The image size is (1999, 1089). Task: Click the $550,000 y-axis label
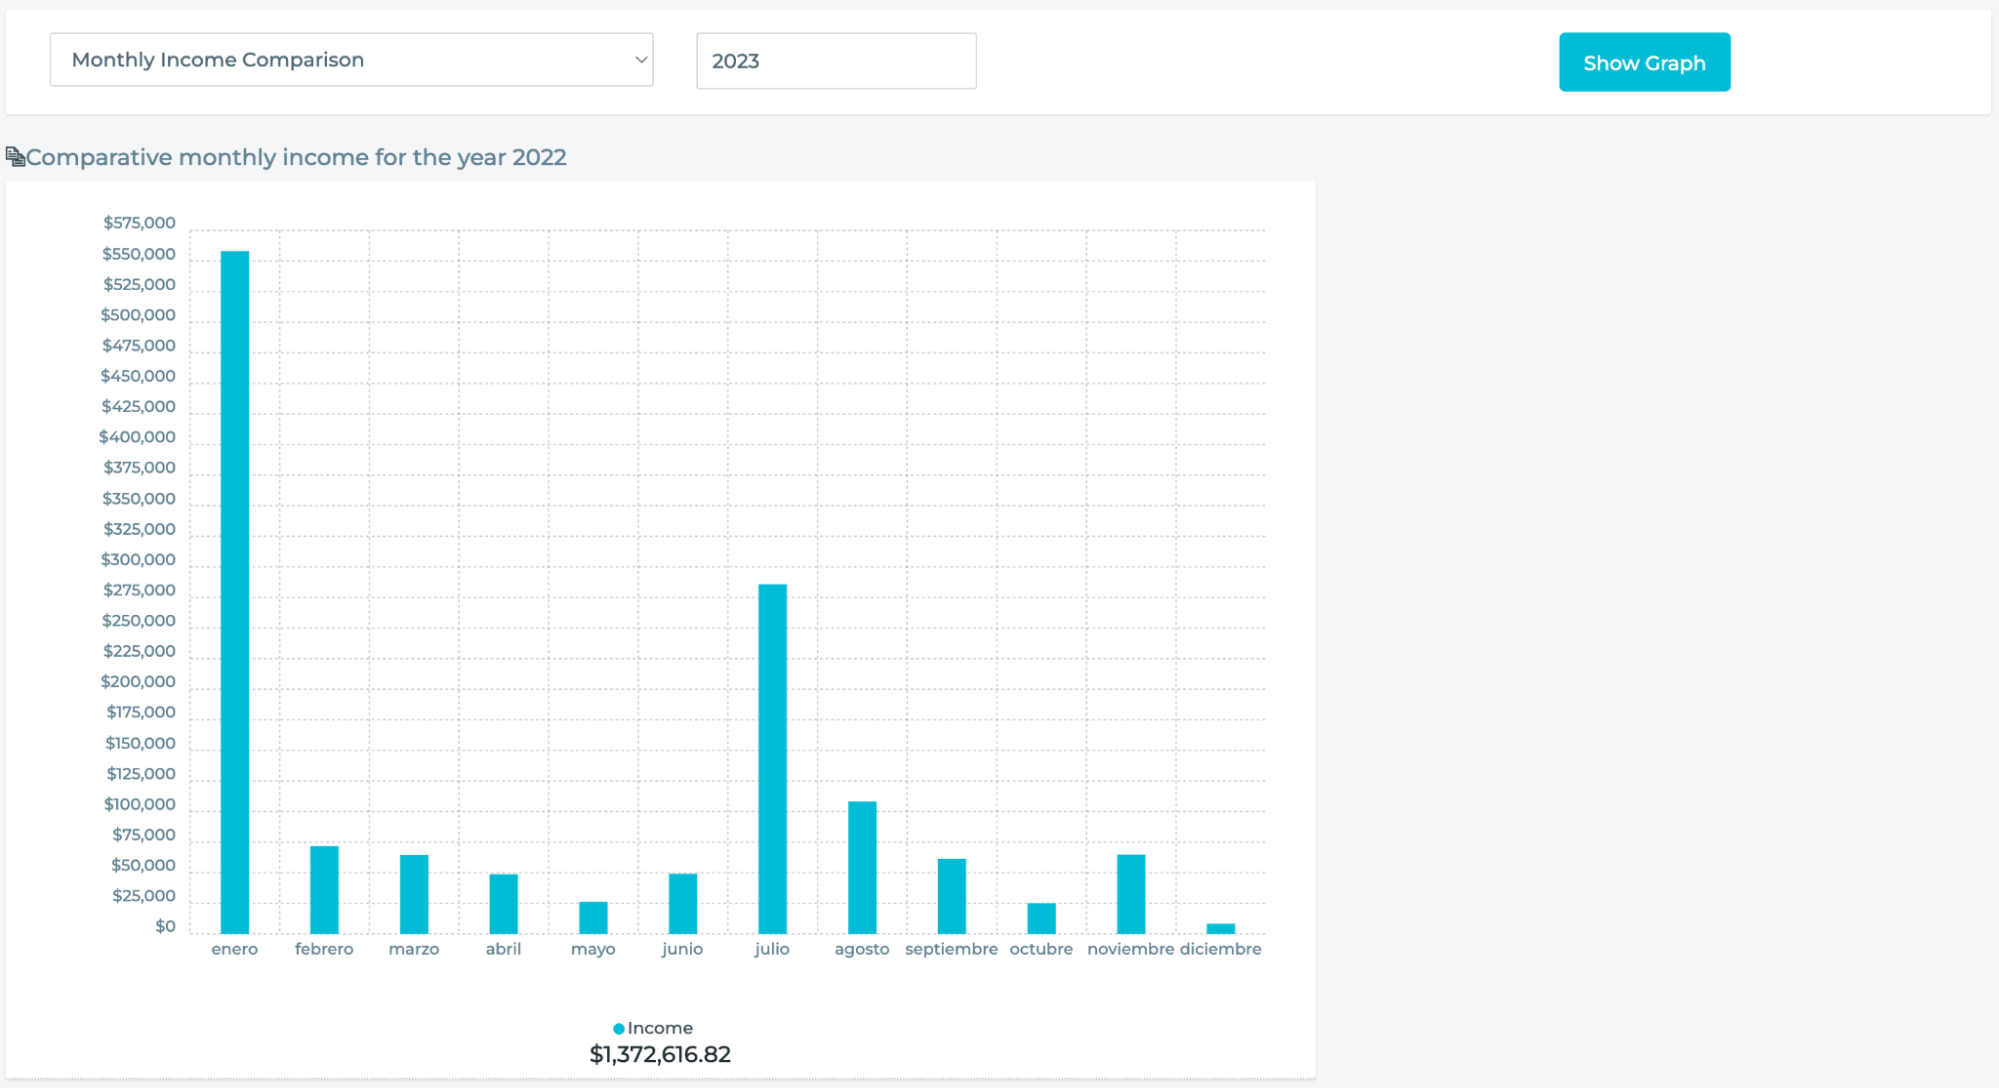[139, 254]
